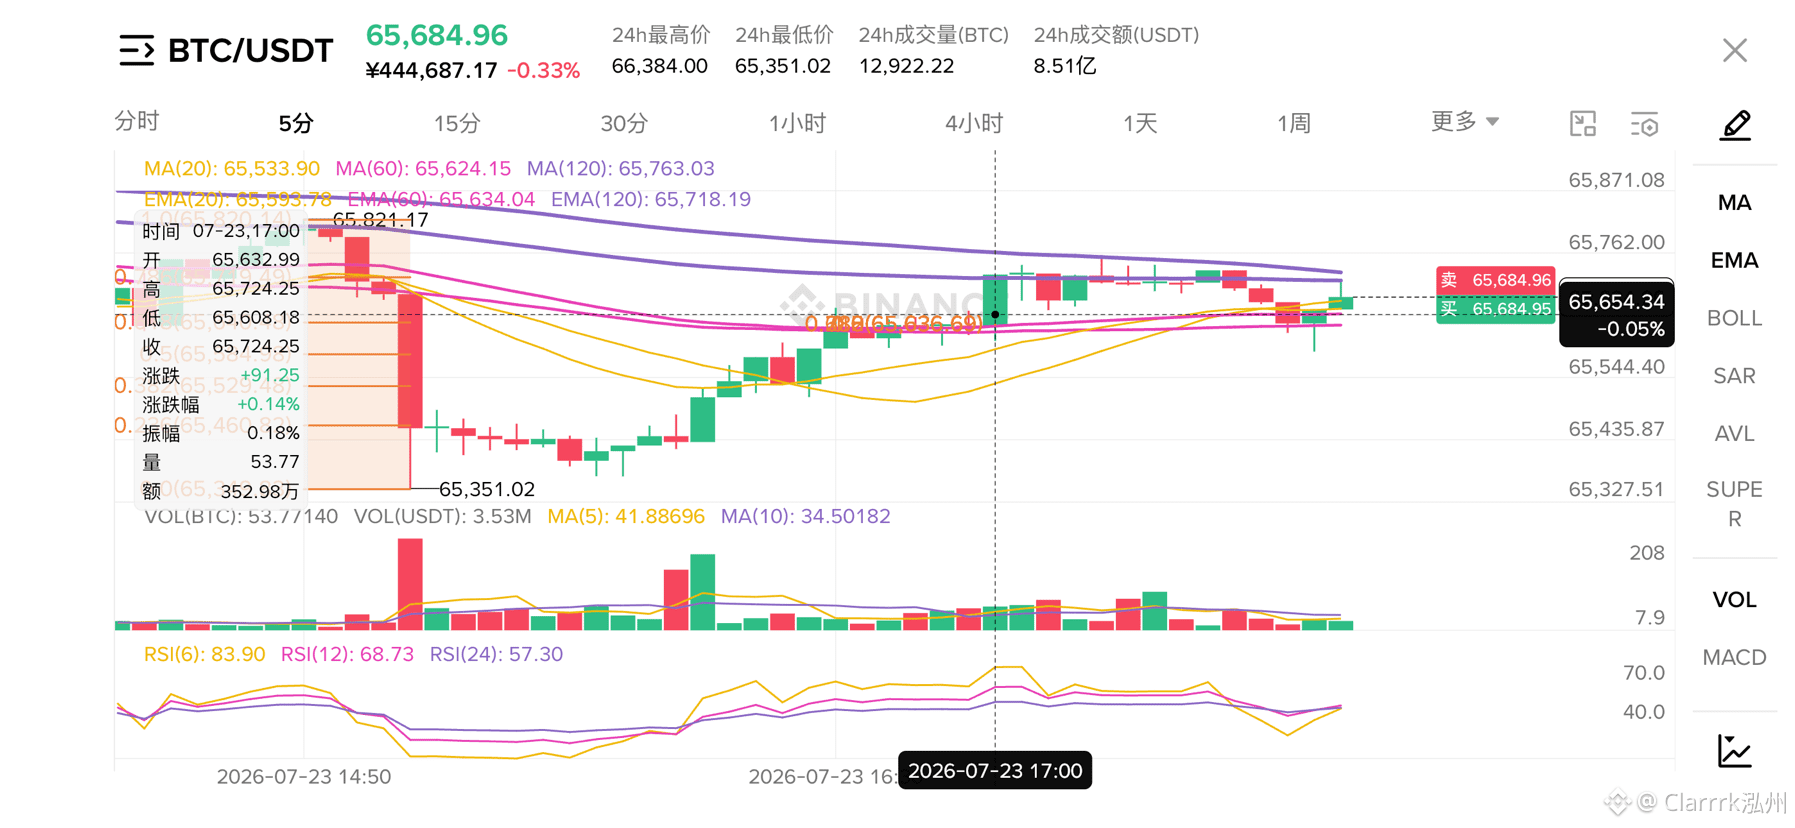Click the RSI(6): 83.90 legend
The height and width of the screenshot is (828, 1795).
coord(205,654)
